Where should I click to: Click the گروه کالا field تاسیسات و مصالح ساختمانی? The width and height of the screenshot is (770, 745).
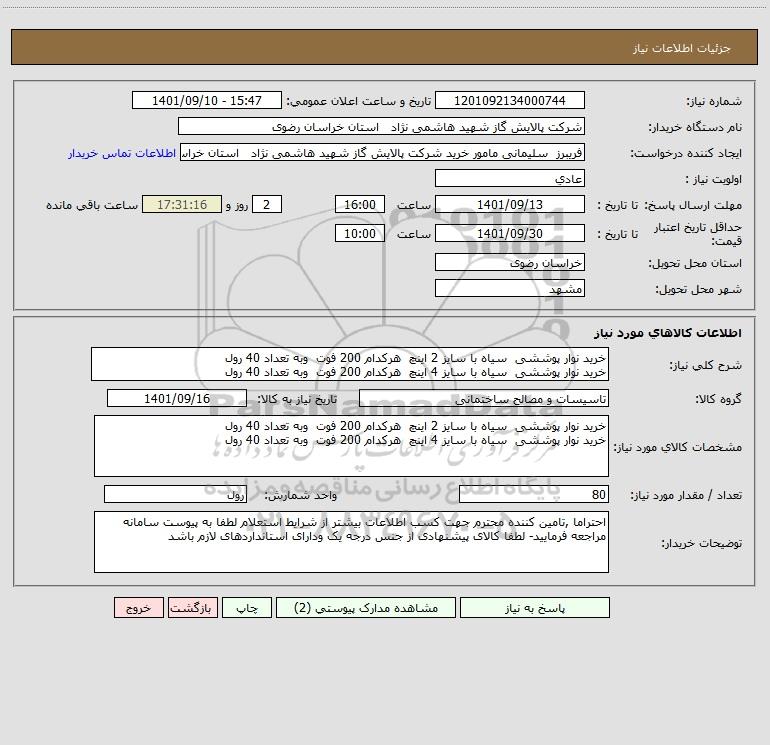[484, 398]
